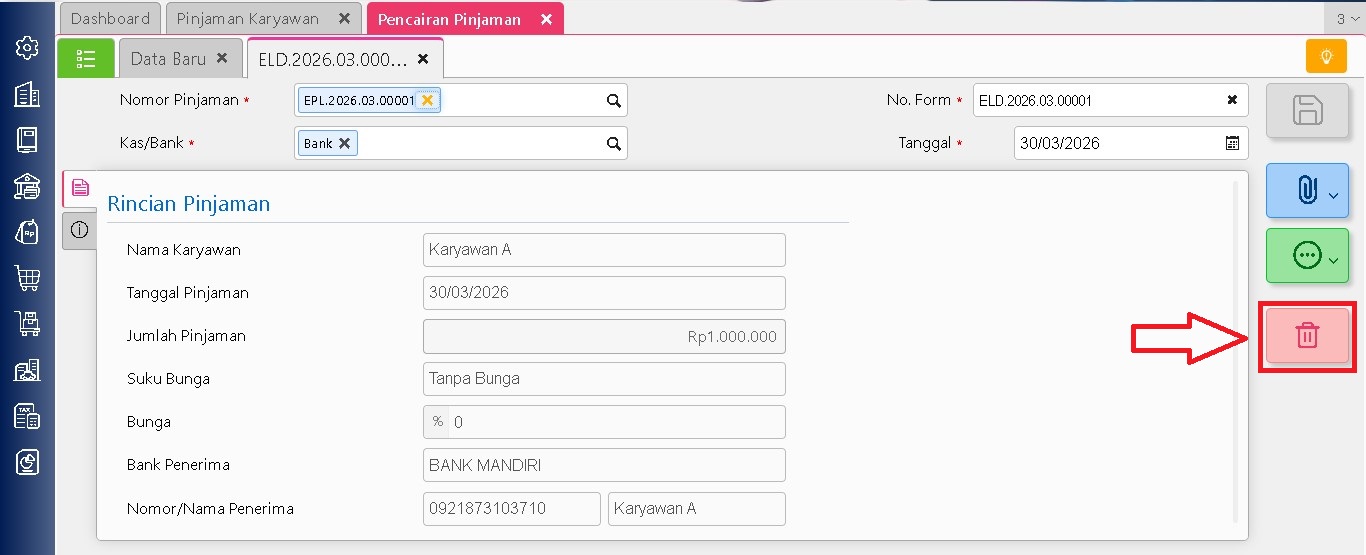Viewport: 1366px width, 555px height.
Task: Click the grayed-out Save floppy disk button
Action: (1307, 110)
